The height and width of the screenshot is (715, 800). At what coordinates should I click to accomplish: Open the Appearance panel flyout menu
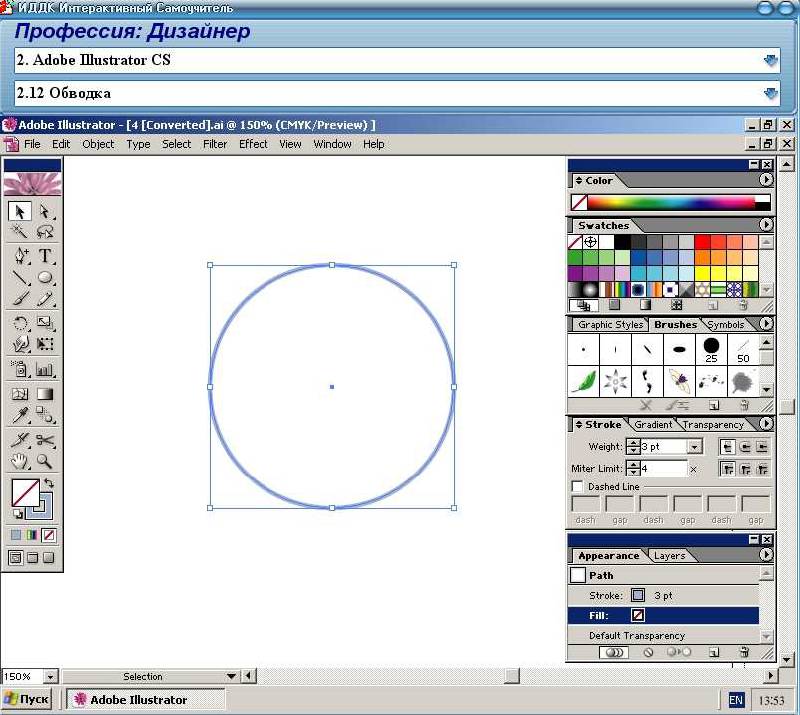[766, 555]
